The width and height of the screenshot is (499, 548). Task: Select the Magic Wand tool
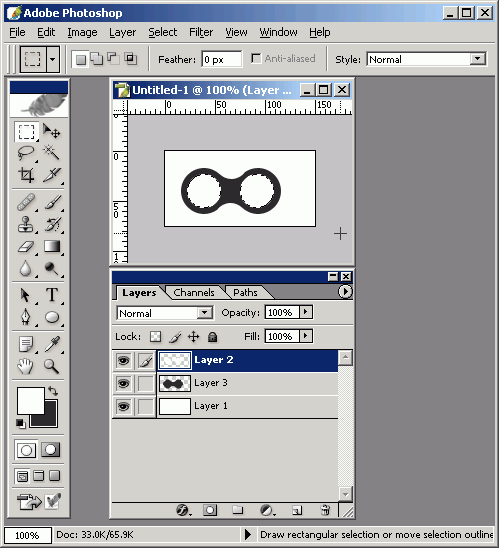tap(52, 153)
